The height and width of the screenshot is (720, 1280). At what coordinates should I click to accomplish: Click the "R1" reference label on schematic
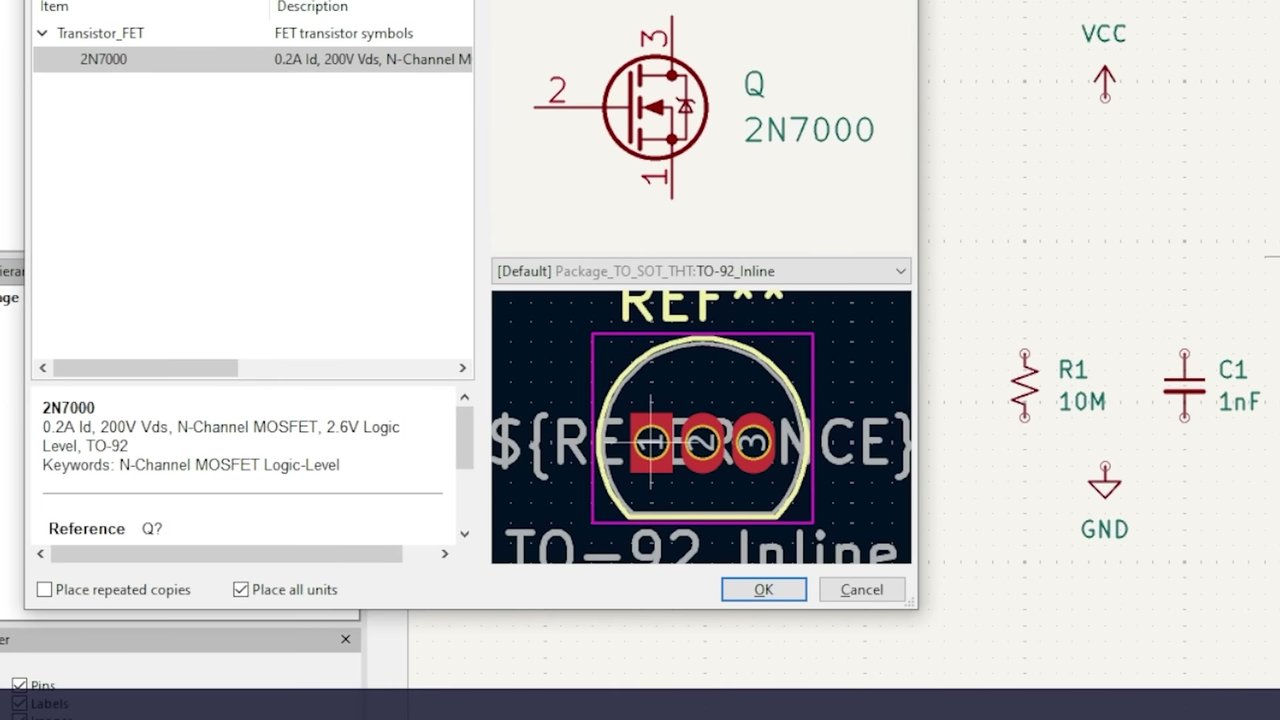tap(1073, 370)
